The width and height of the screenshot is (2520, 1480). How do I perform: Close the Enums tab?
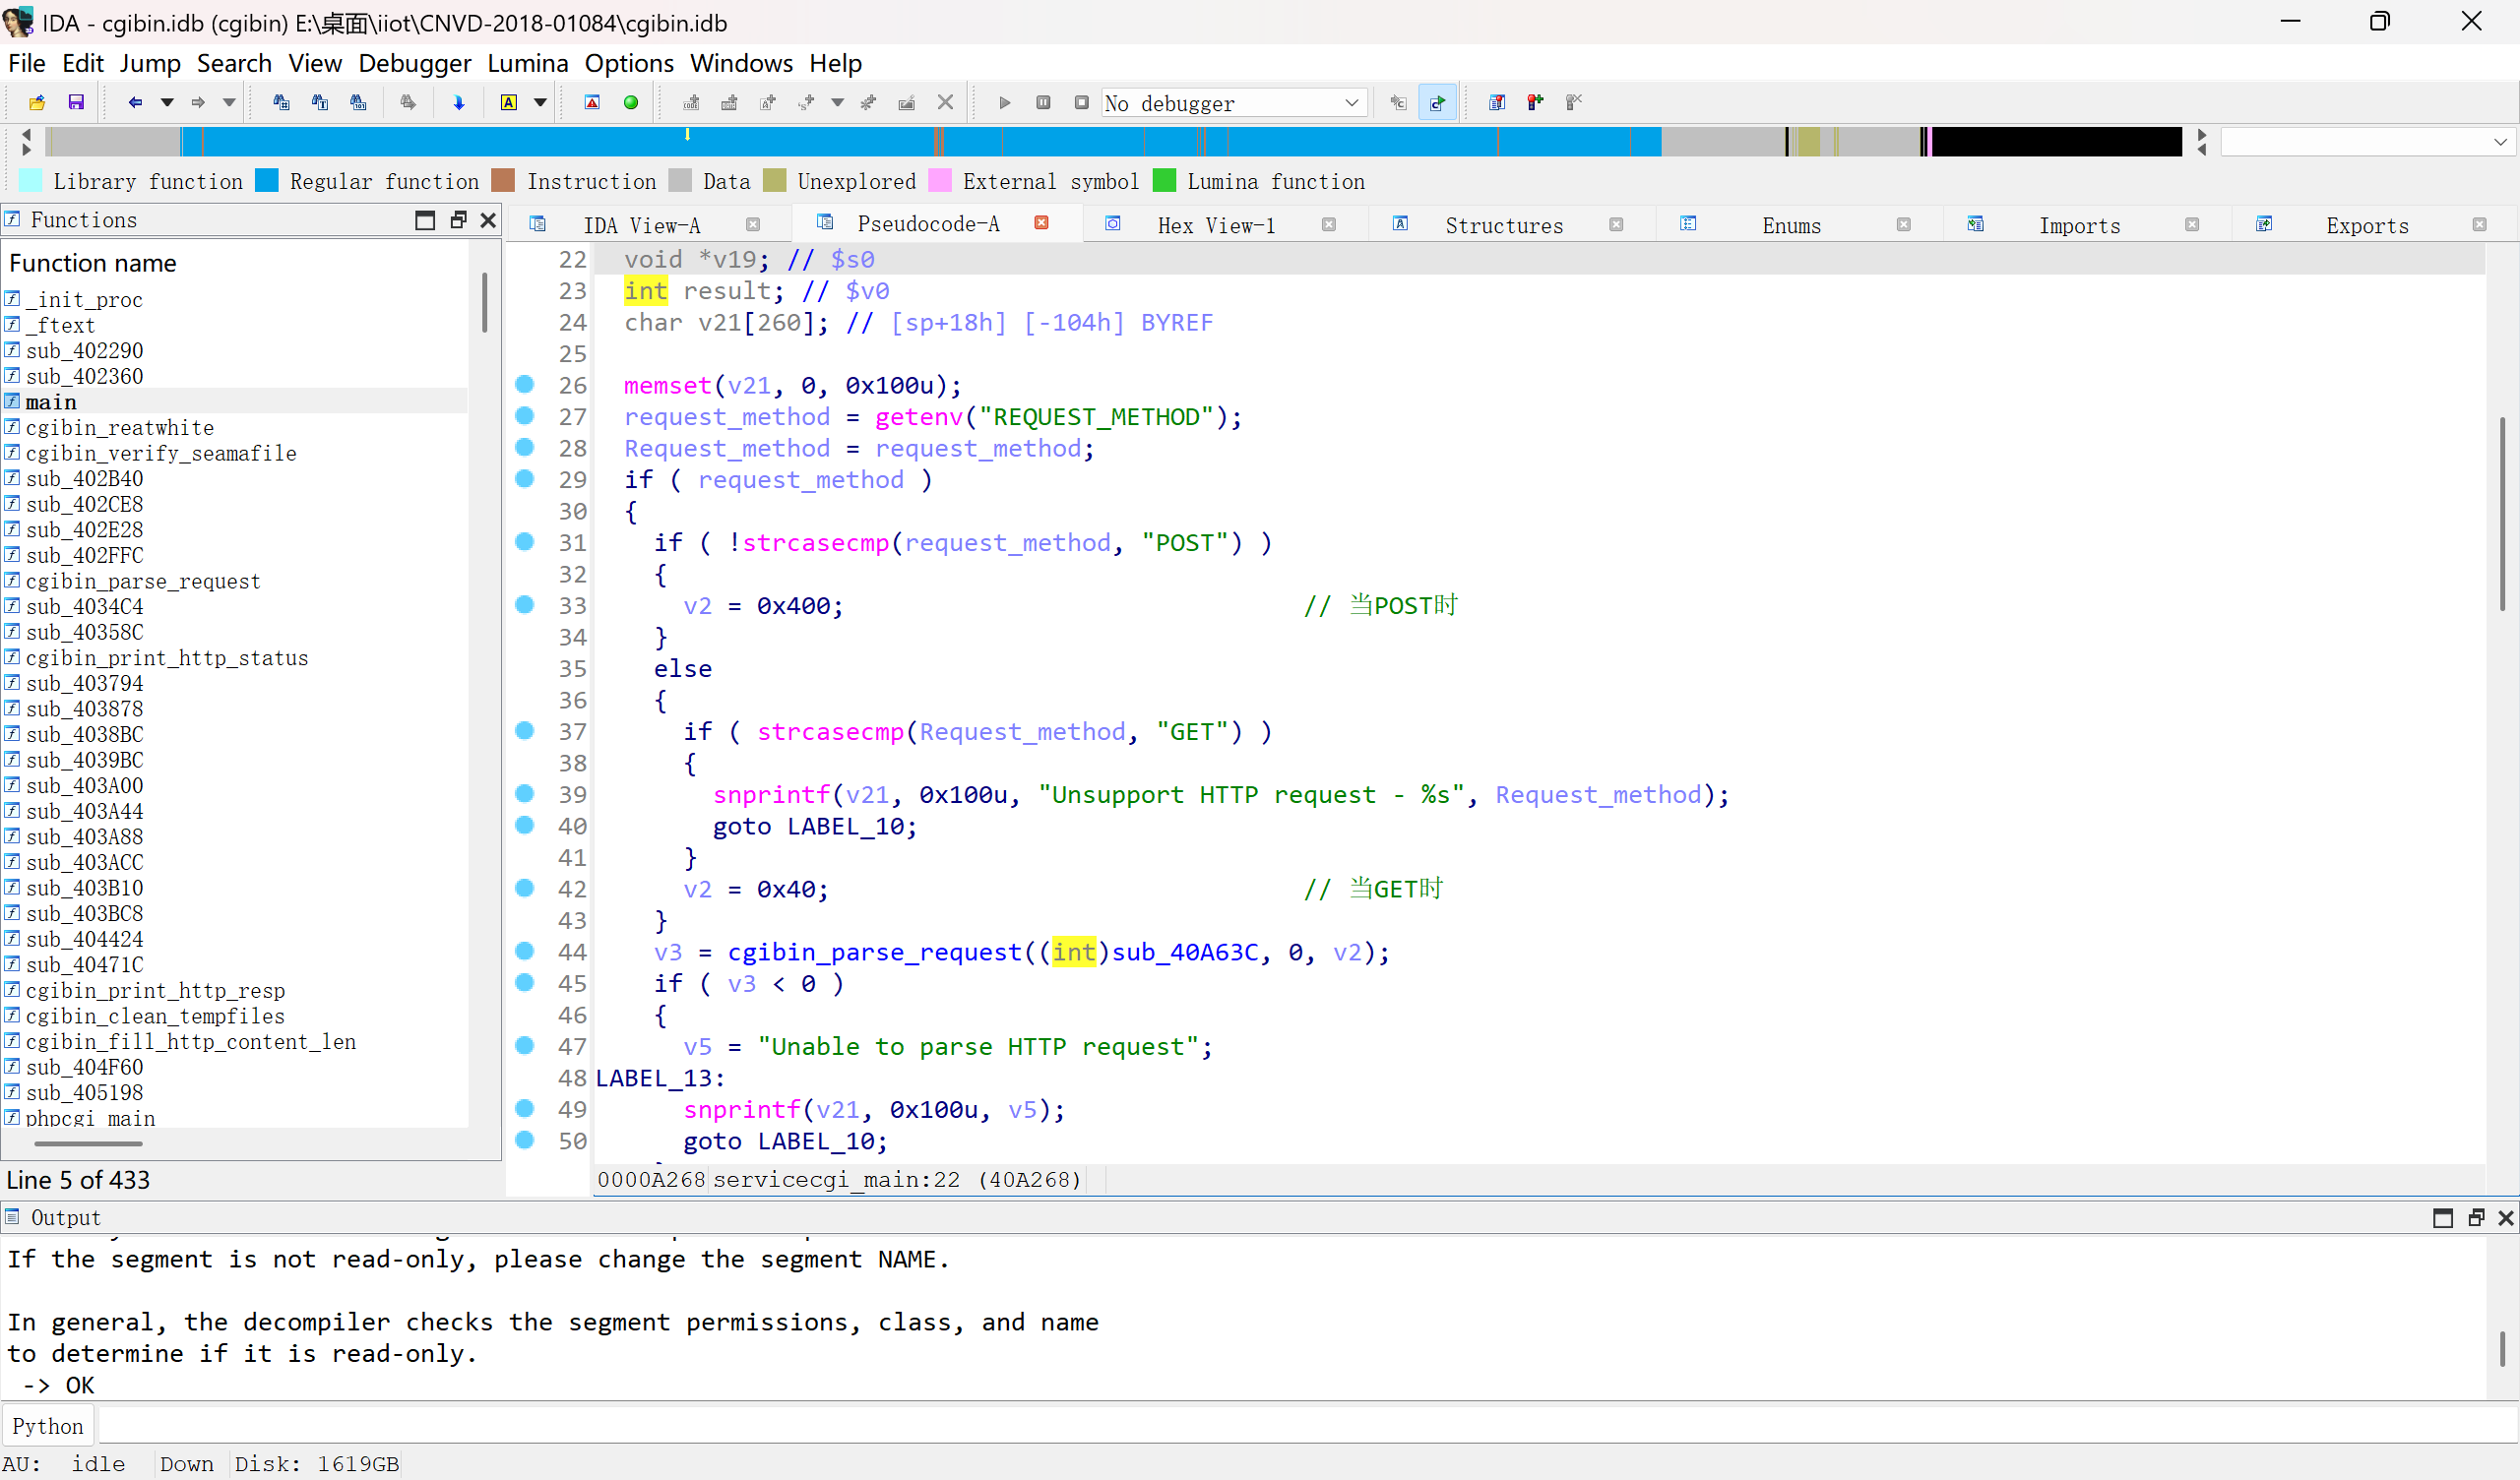(x=1903, y=225)
